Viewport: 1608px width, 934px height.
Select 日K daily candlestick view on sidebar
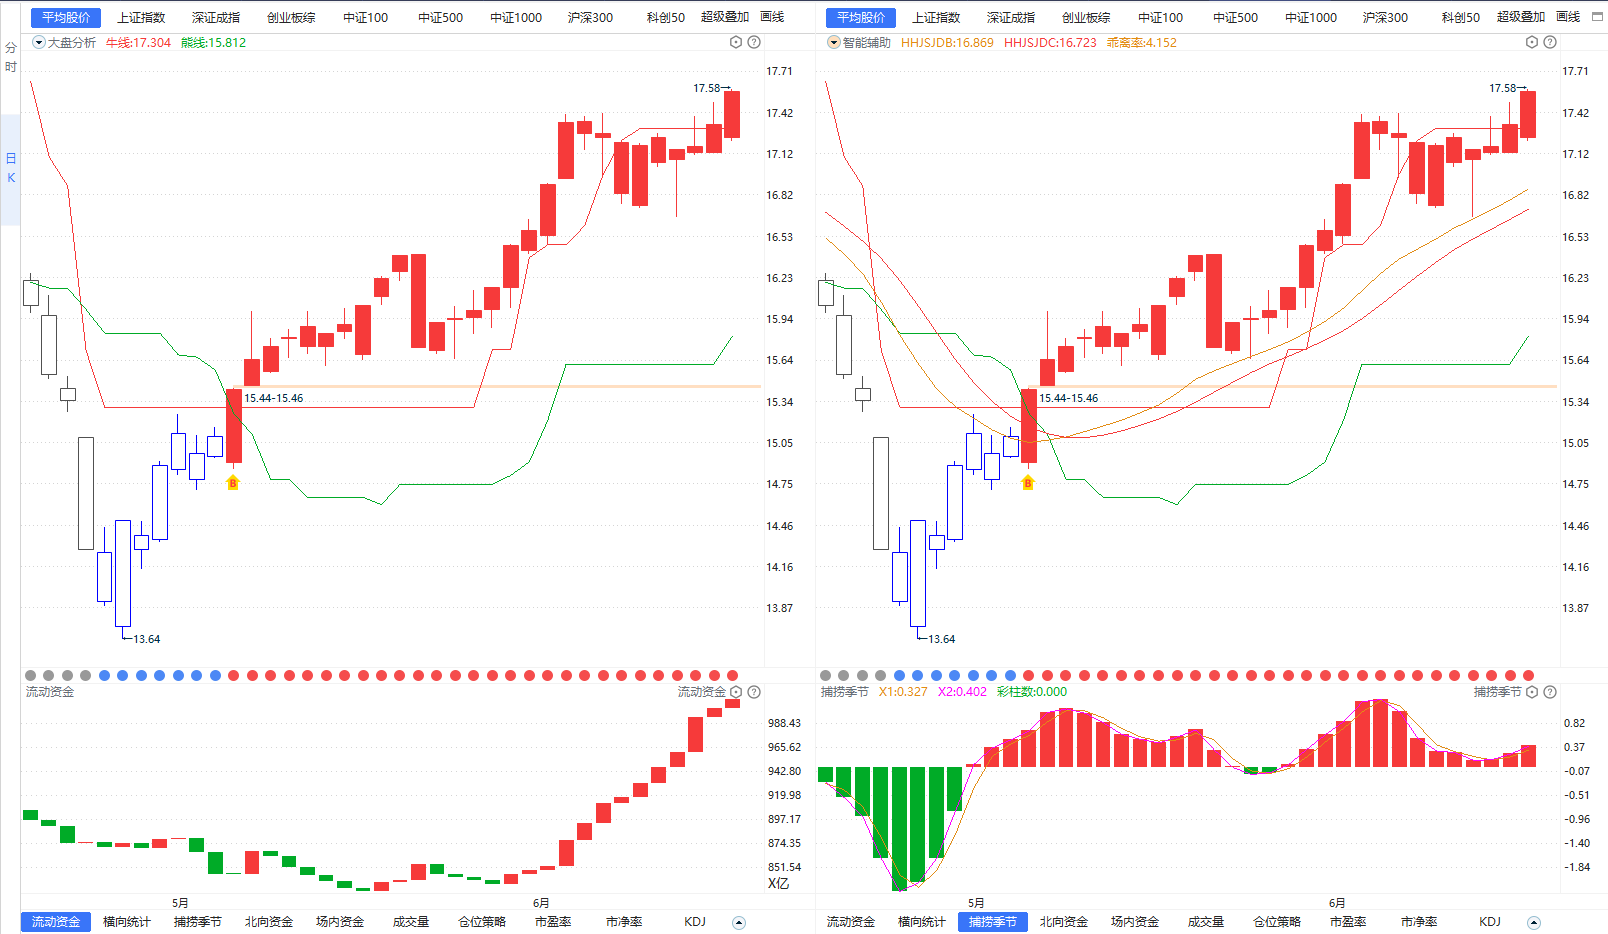pos(11,168)
